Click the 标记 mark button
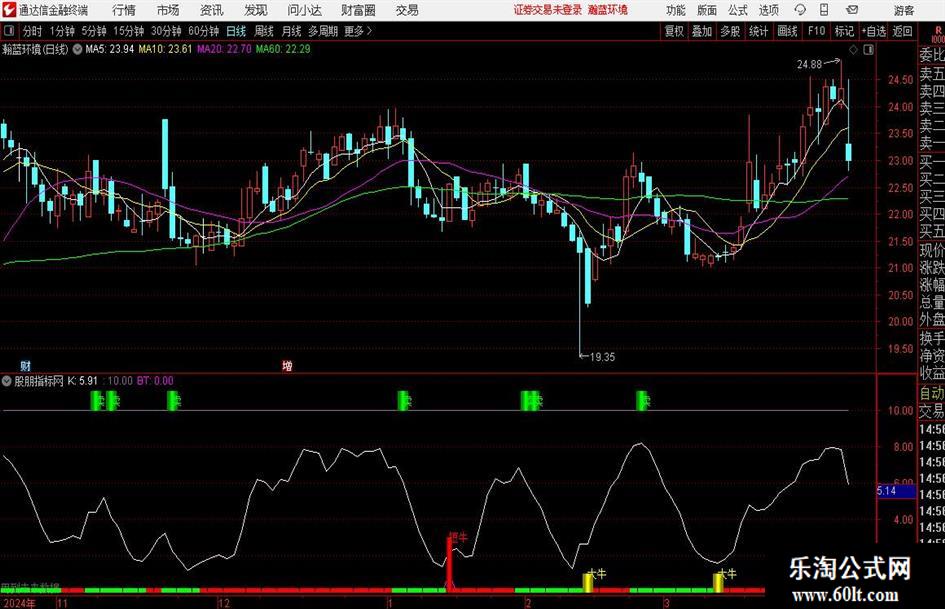945x609 pixels. click(x=844, y=31)
